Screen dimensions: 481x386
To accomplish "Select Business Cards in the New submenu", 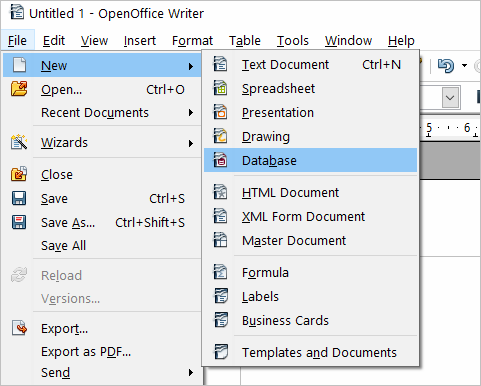I will (x=310, y=320).
